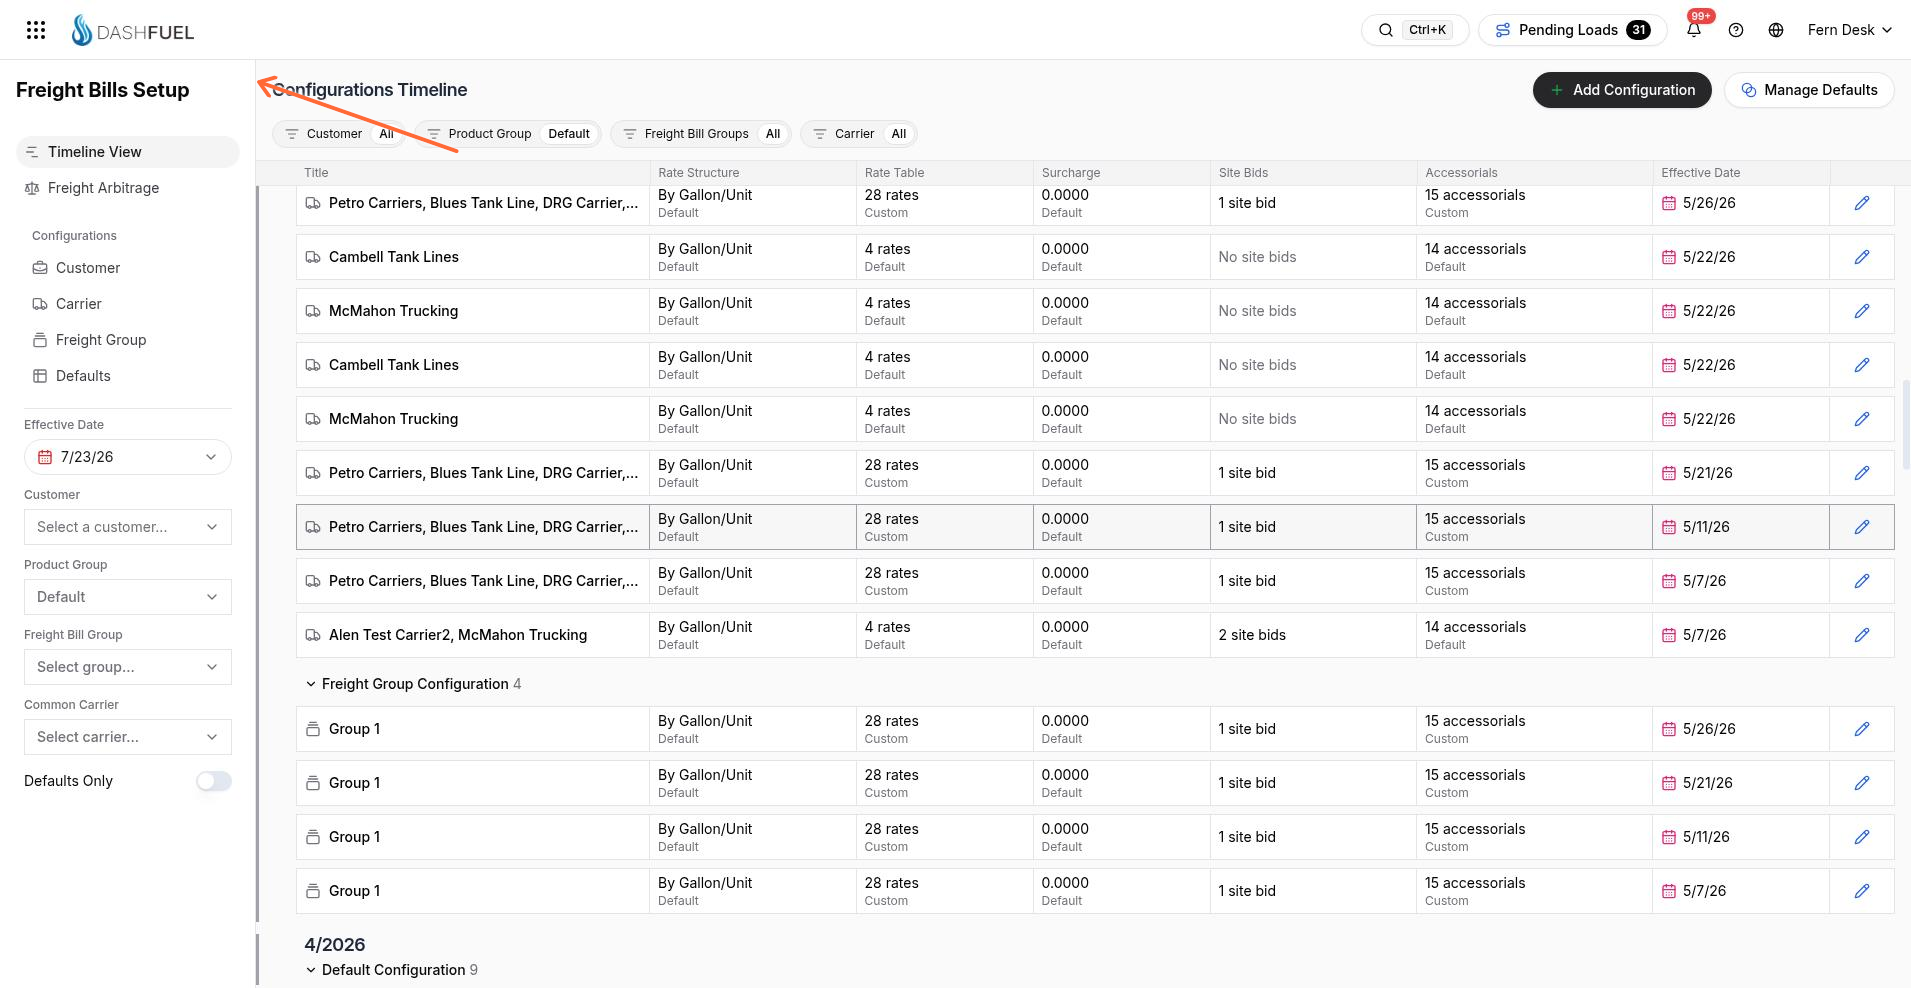The image size is (1911, 988).
Task: Click the vertical scrollbar thumb on right edge
Action: tap(1906, 424)
